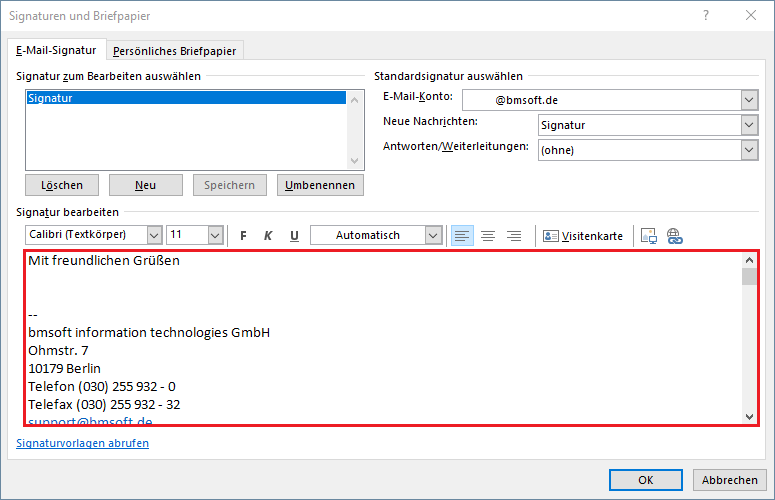Insert a picture into signature

pyautogui.click(x=648, y=236)
